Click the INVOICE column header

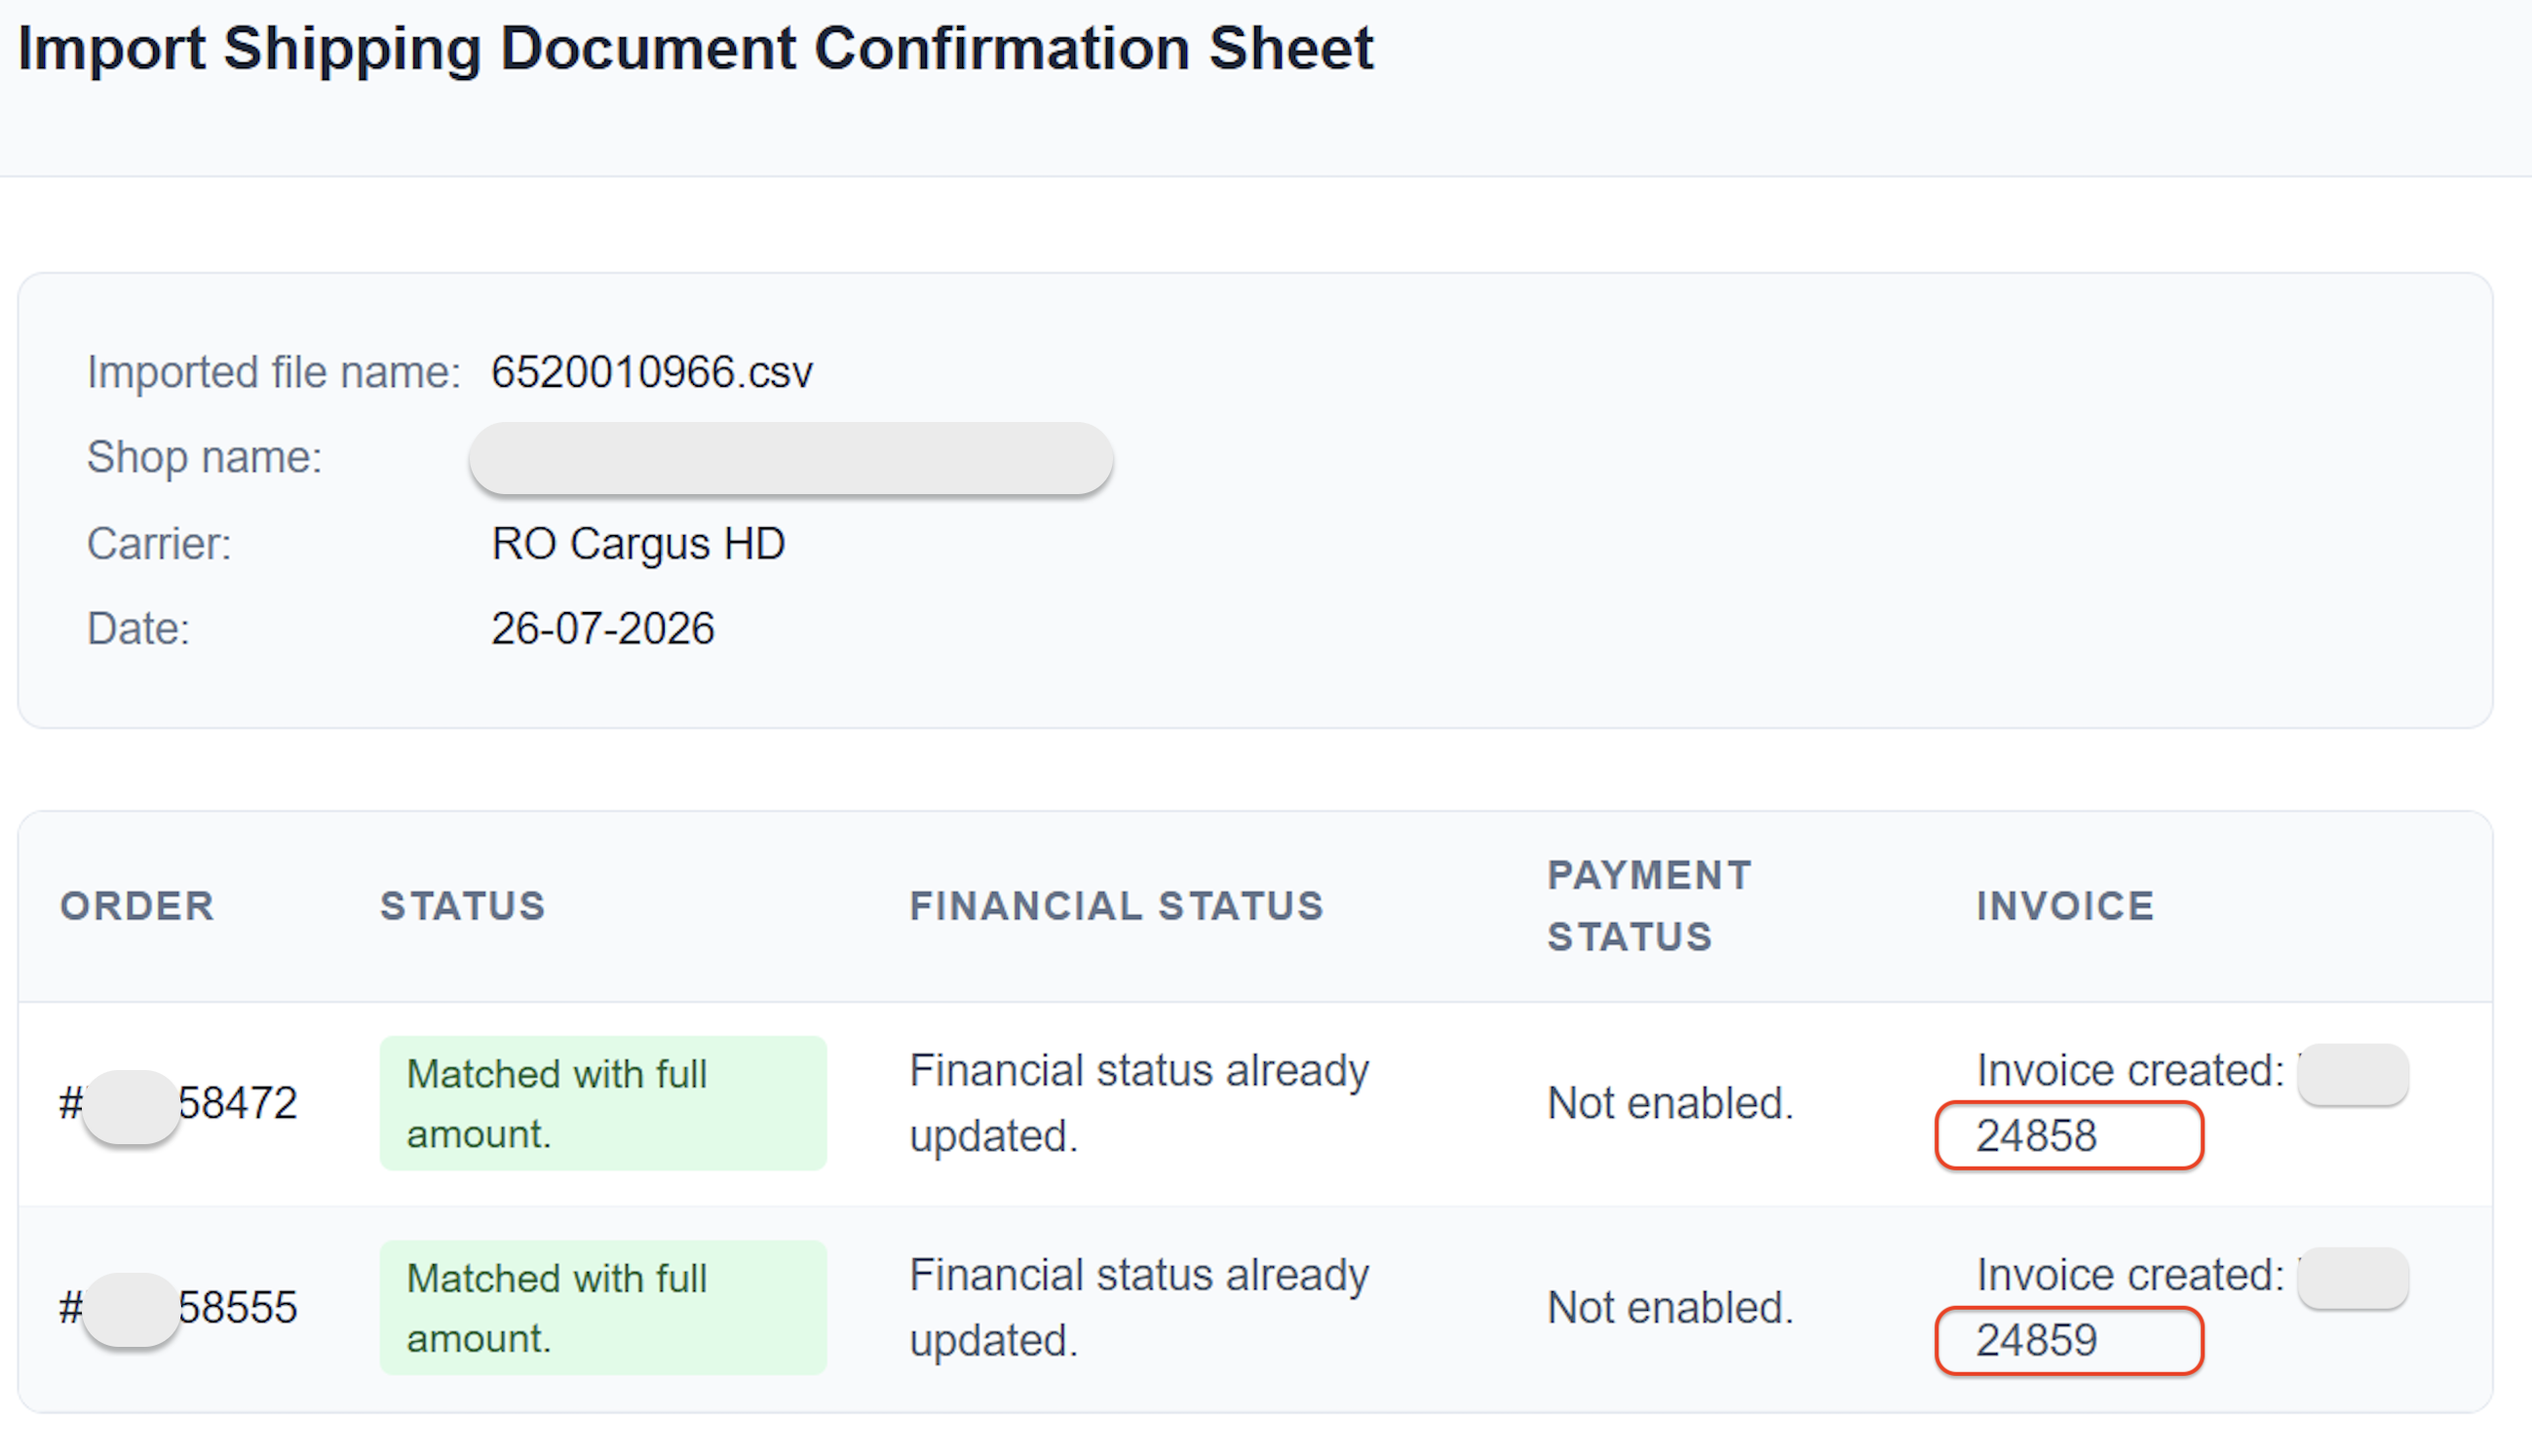(2065, 906)
